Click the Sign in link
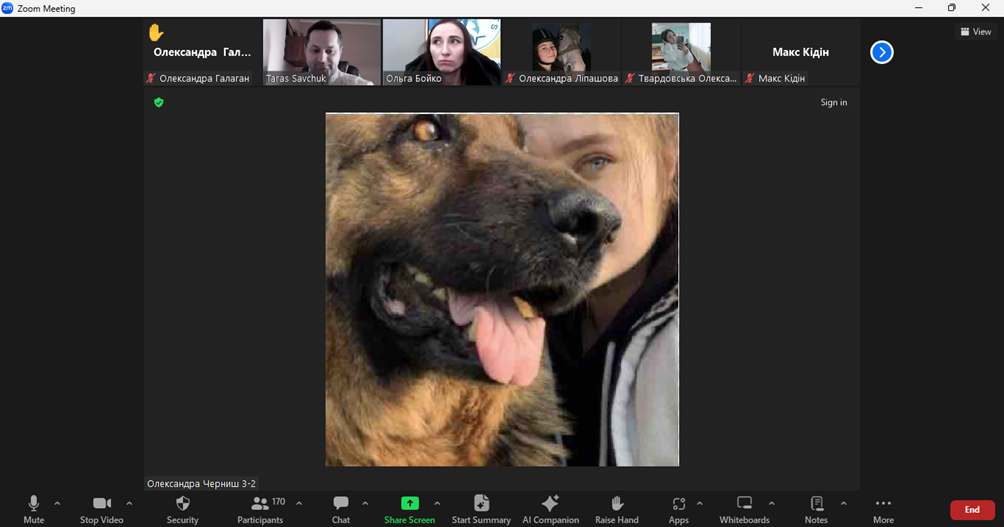Screen dimensions: 1004x527 point(834,102)
